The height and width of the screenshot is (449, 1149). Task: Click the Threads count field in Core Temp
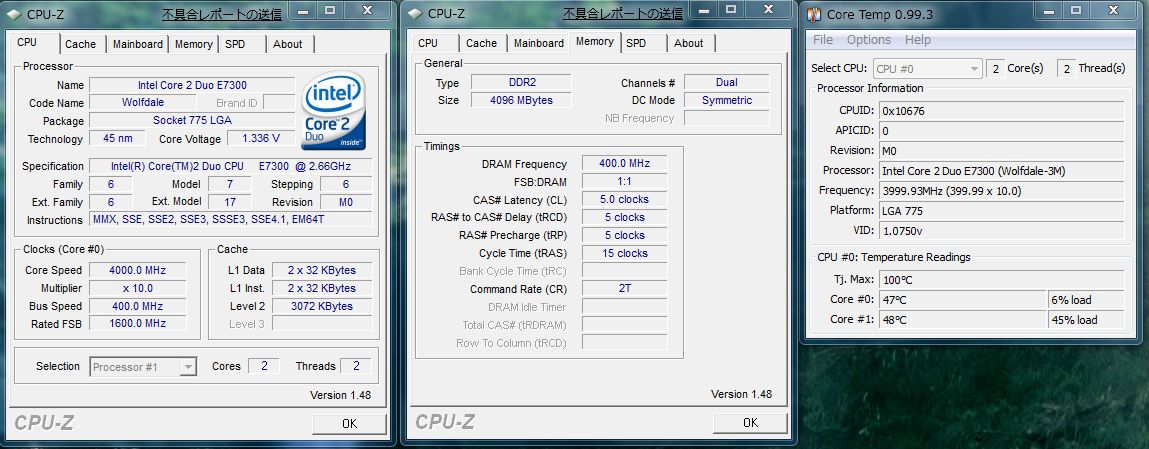click(1066, 69)
